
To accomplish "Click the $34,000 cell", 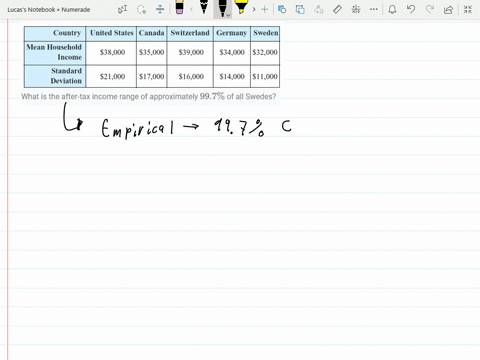I will 232,52.
